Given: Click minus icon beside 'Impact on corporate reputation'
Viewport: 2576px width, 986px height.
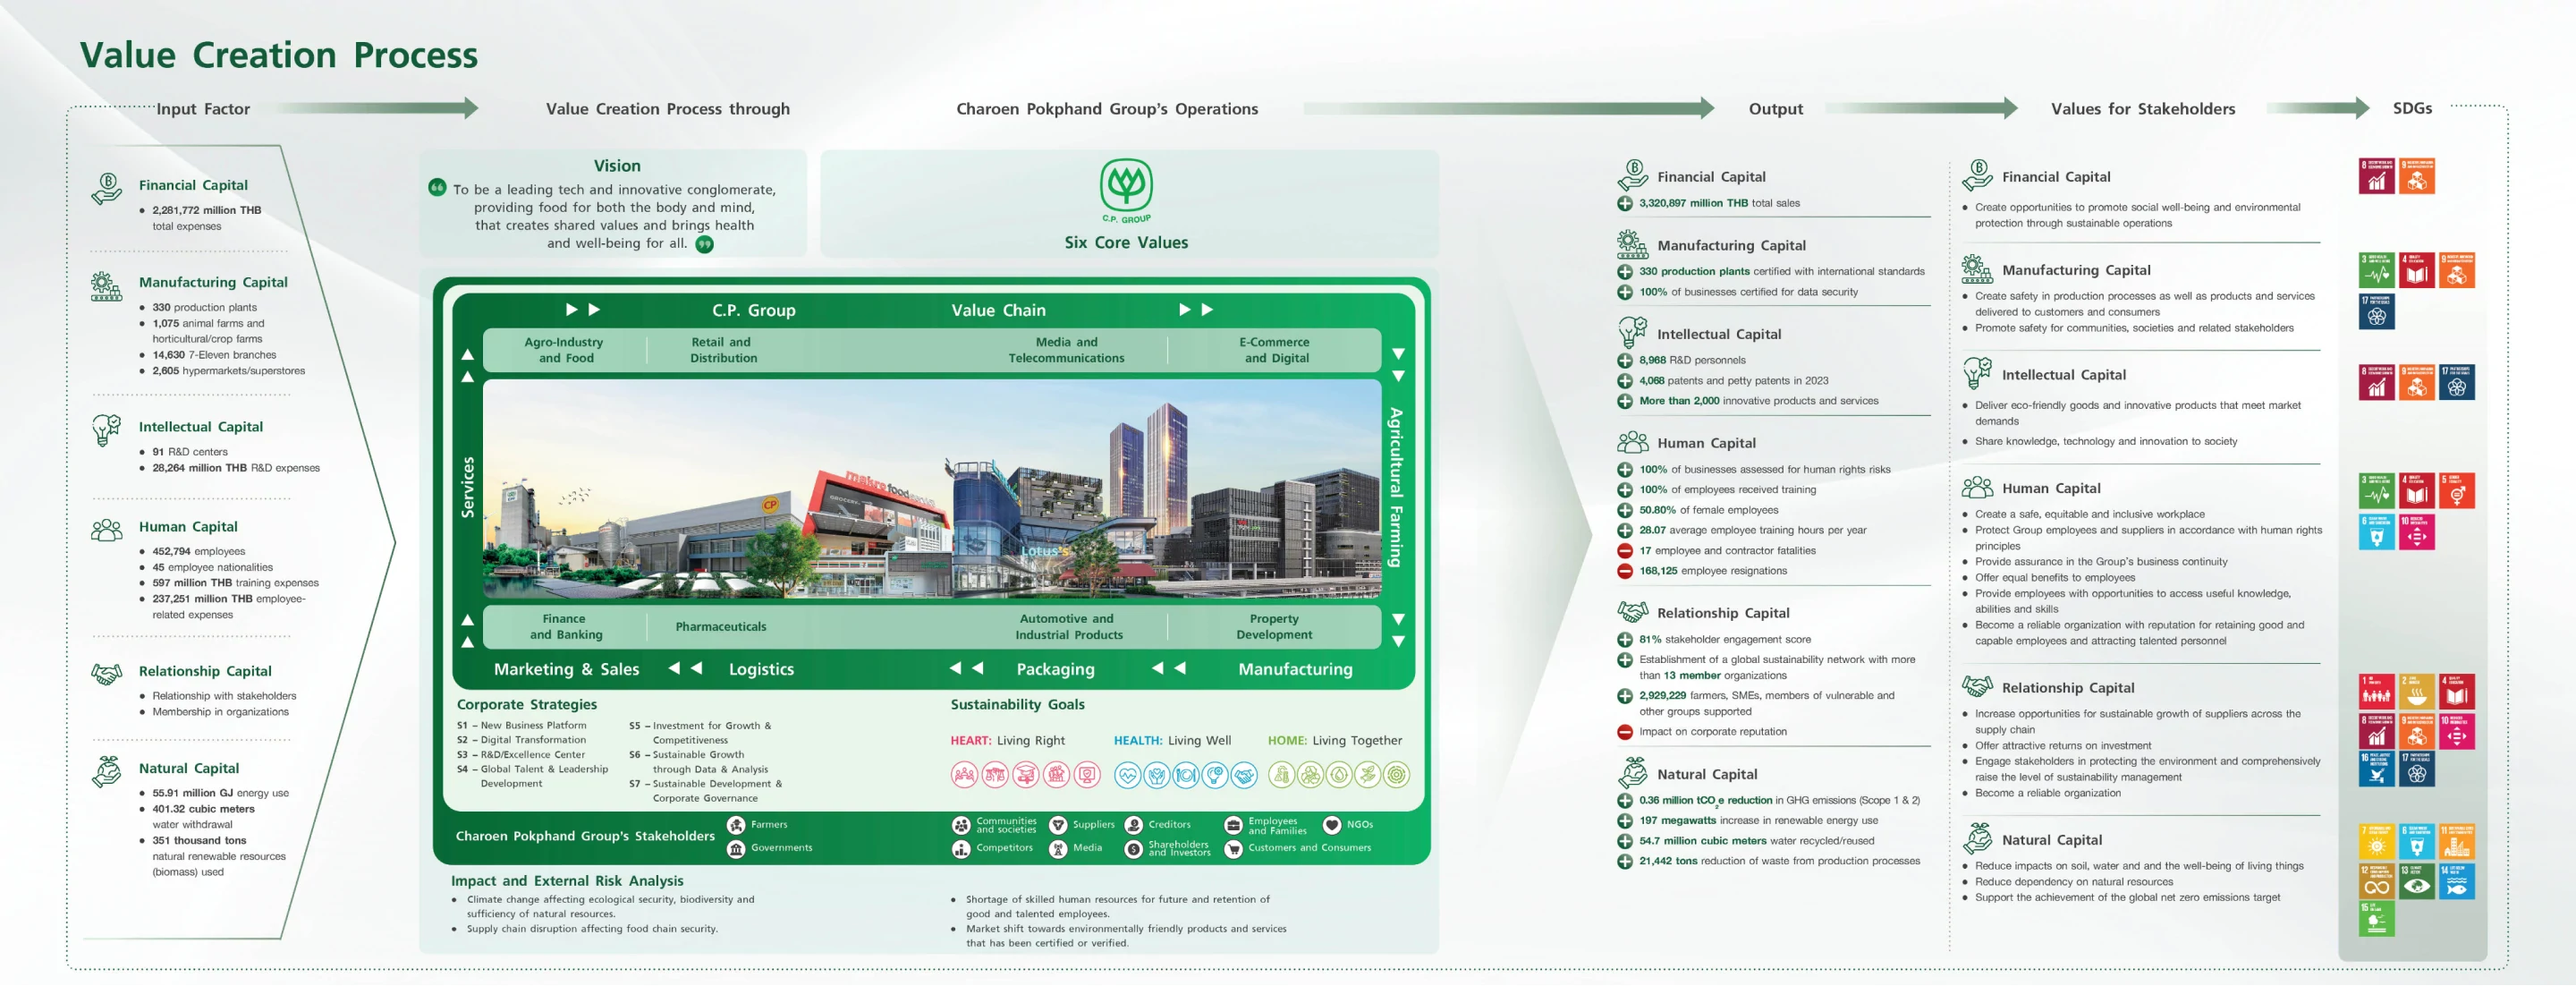Looking at the screenshot, I should (1625, 732).
